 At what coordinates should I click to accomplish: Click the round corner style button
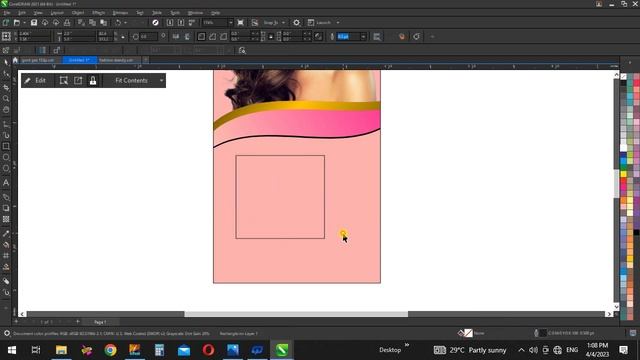(201, 37)
